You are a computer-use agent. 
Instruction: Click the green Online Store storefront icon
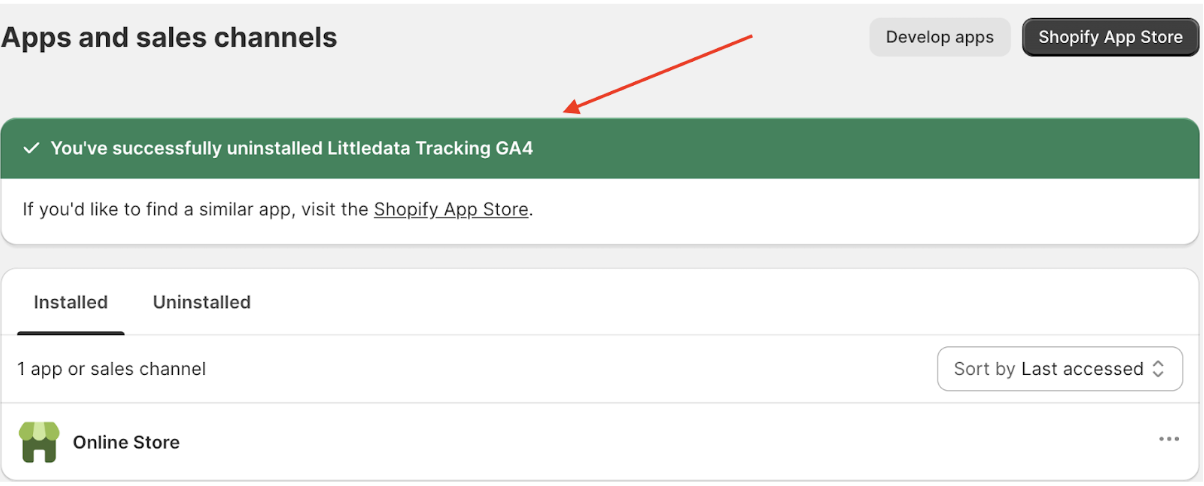[x=39, y=442]
